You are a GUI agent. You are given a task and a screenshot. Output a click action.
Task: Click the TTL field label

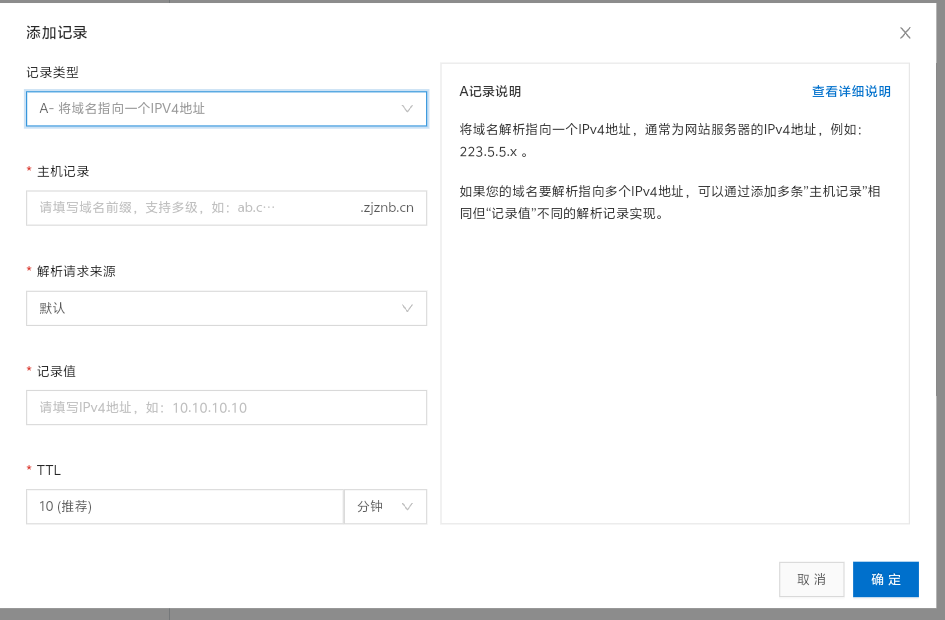click(x=49, y=470)
